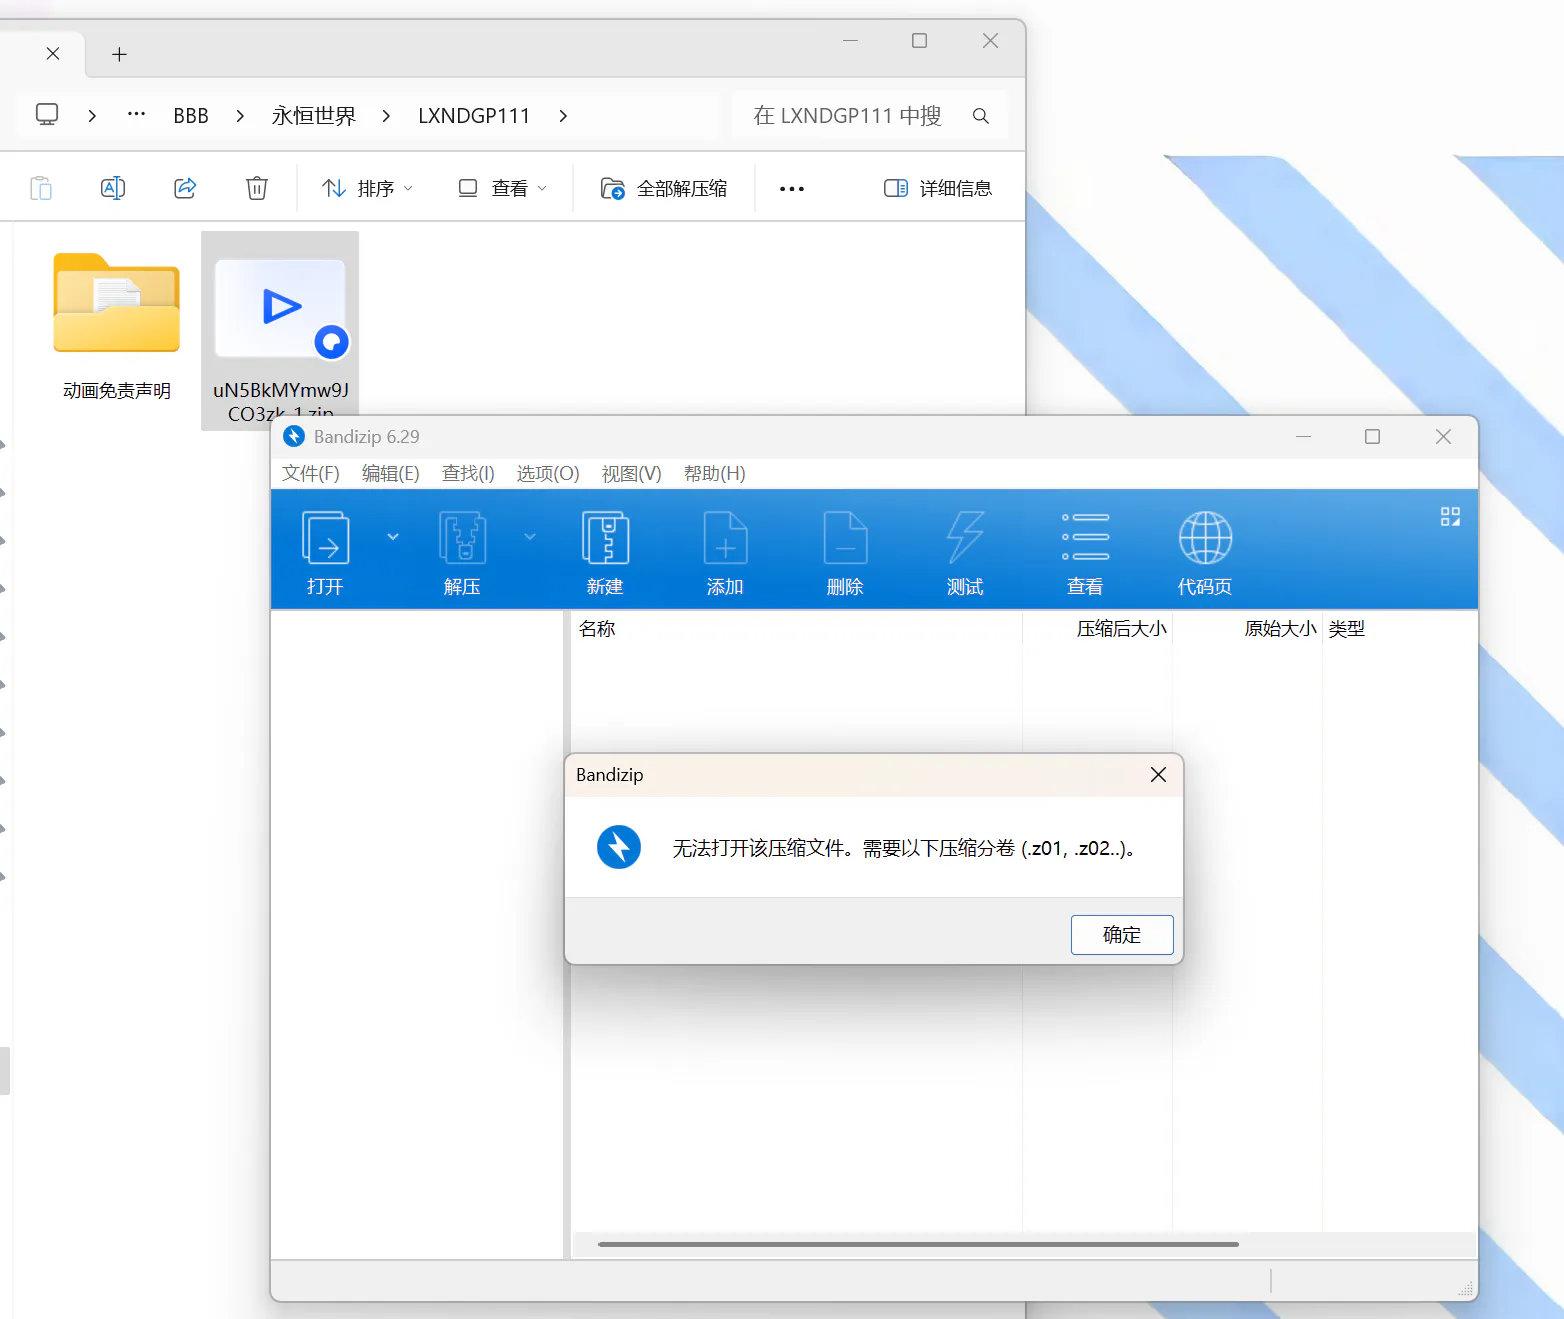Minimize the Bandizip 6.29 window
The width and height of the screenshot is (1564, 1319).
pyautogui.click(x=1303, y=437)
